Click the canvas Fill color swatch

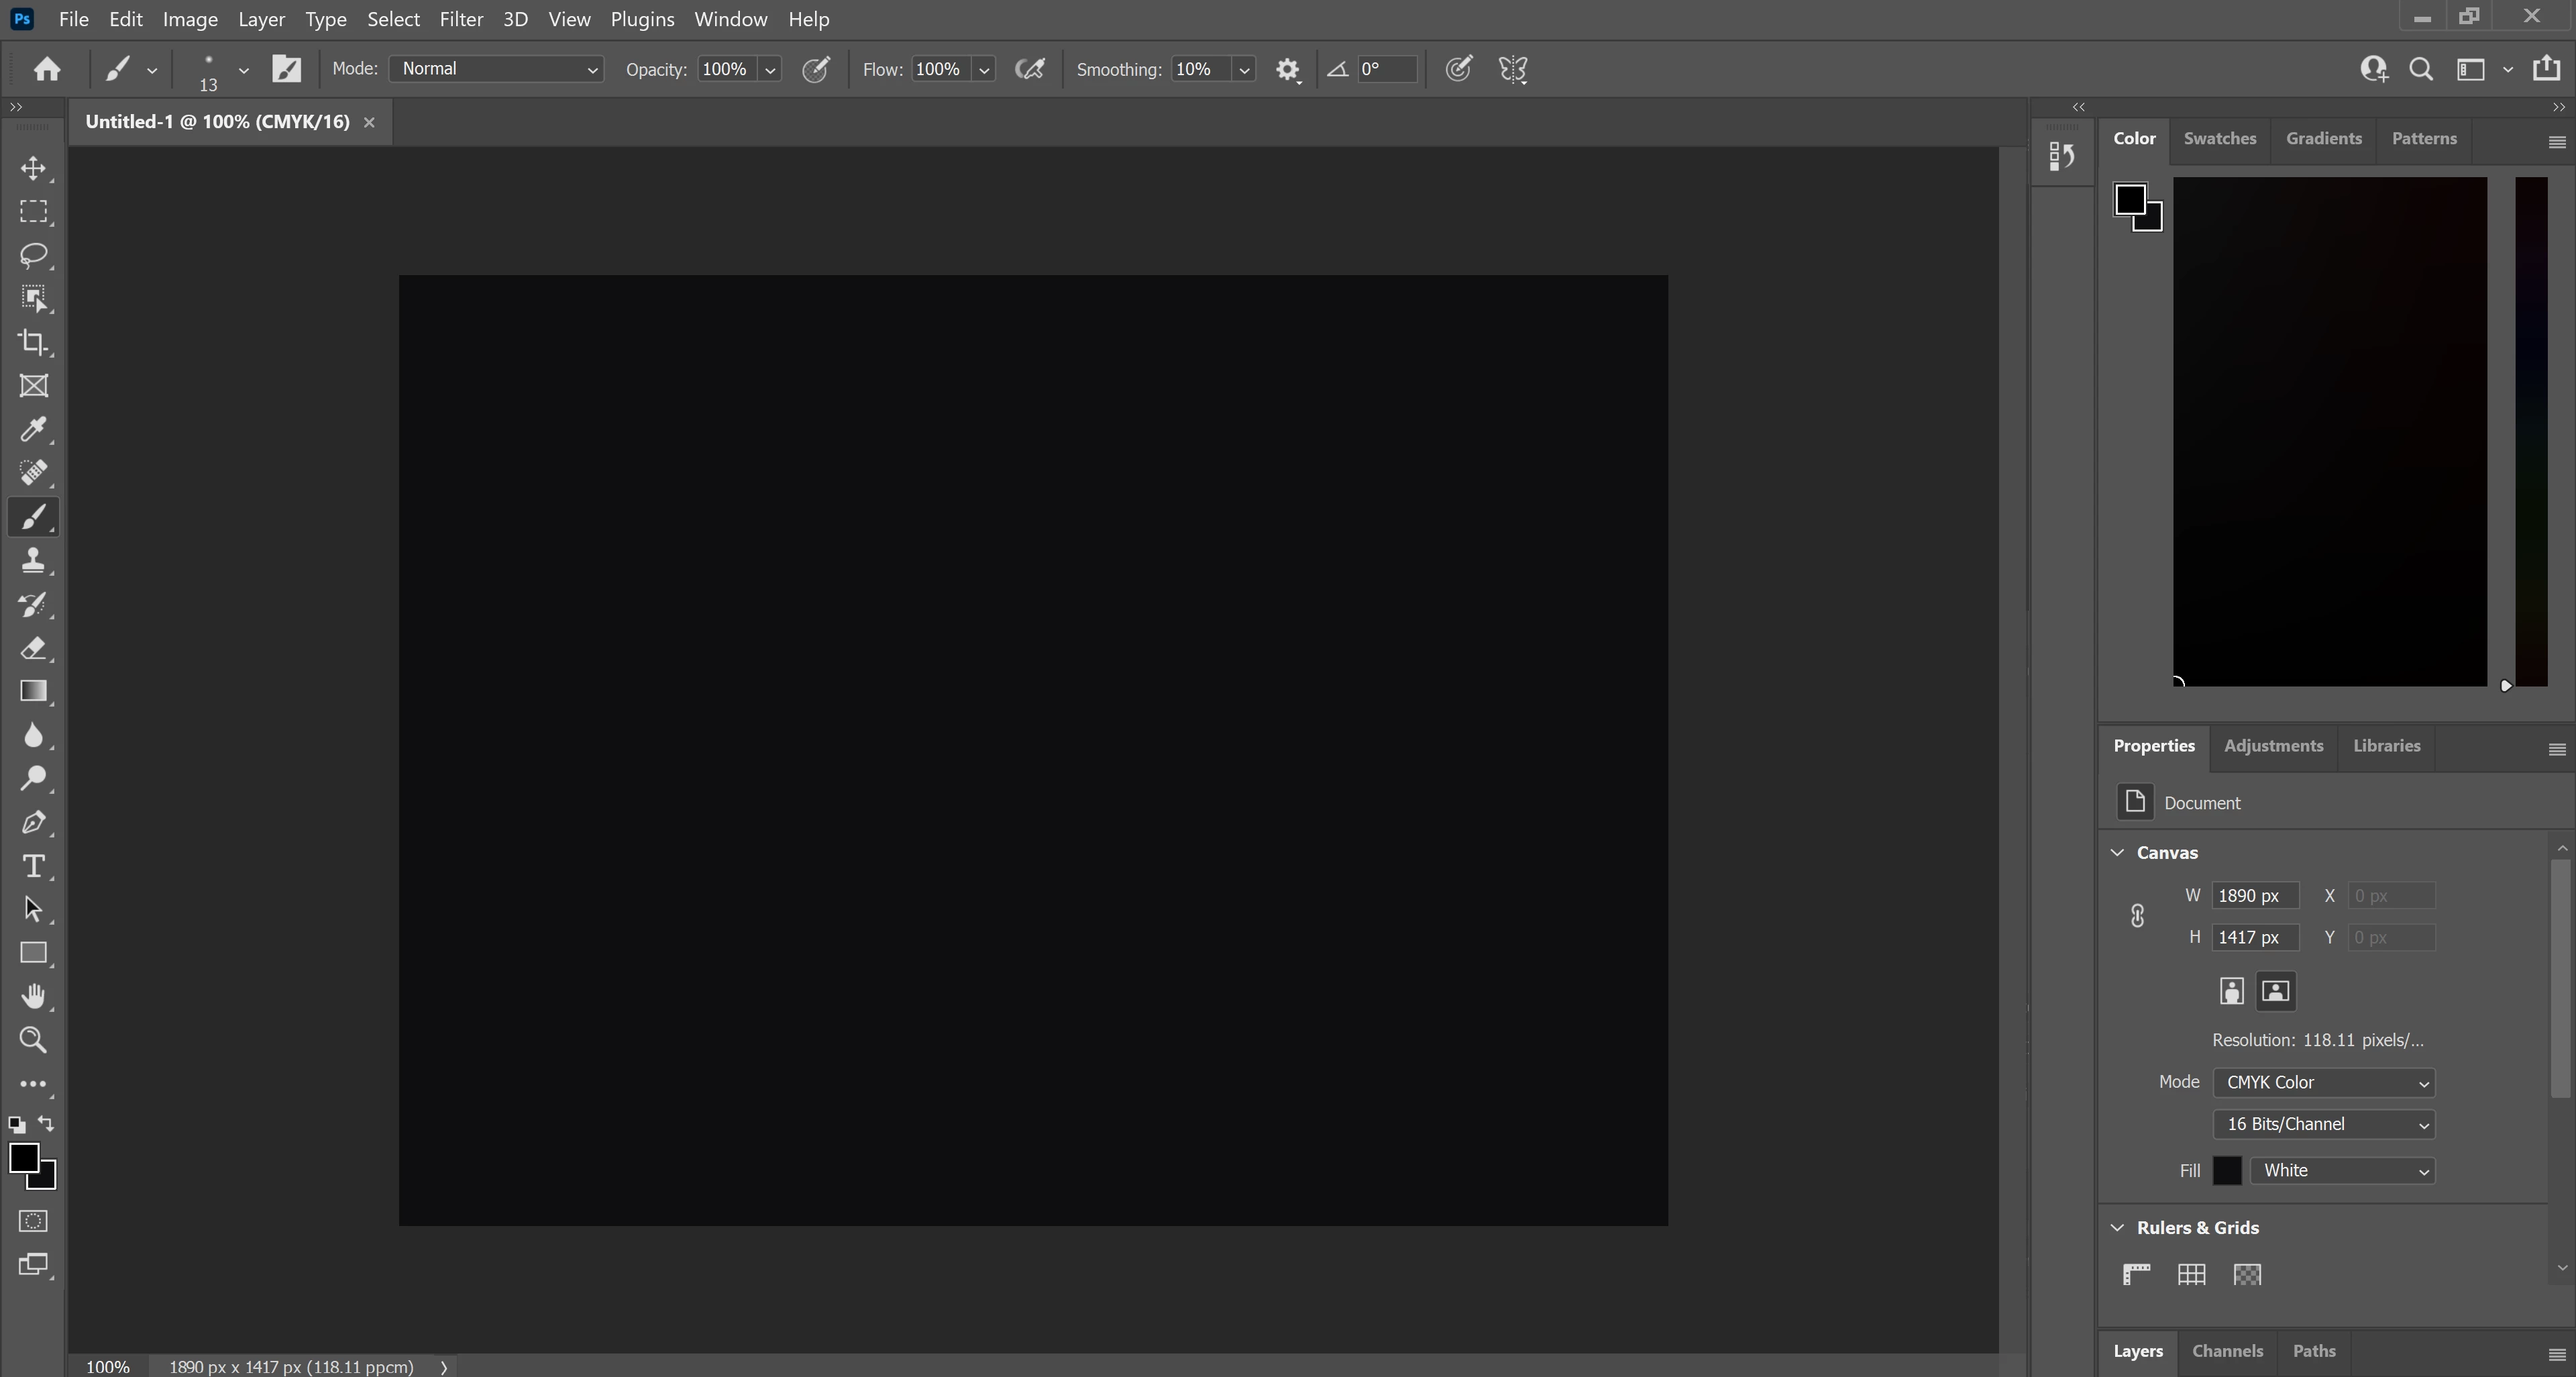pyautogui.click(x=2226, y=1171)
